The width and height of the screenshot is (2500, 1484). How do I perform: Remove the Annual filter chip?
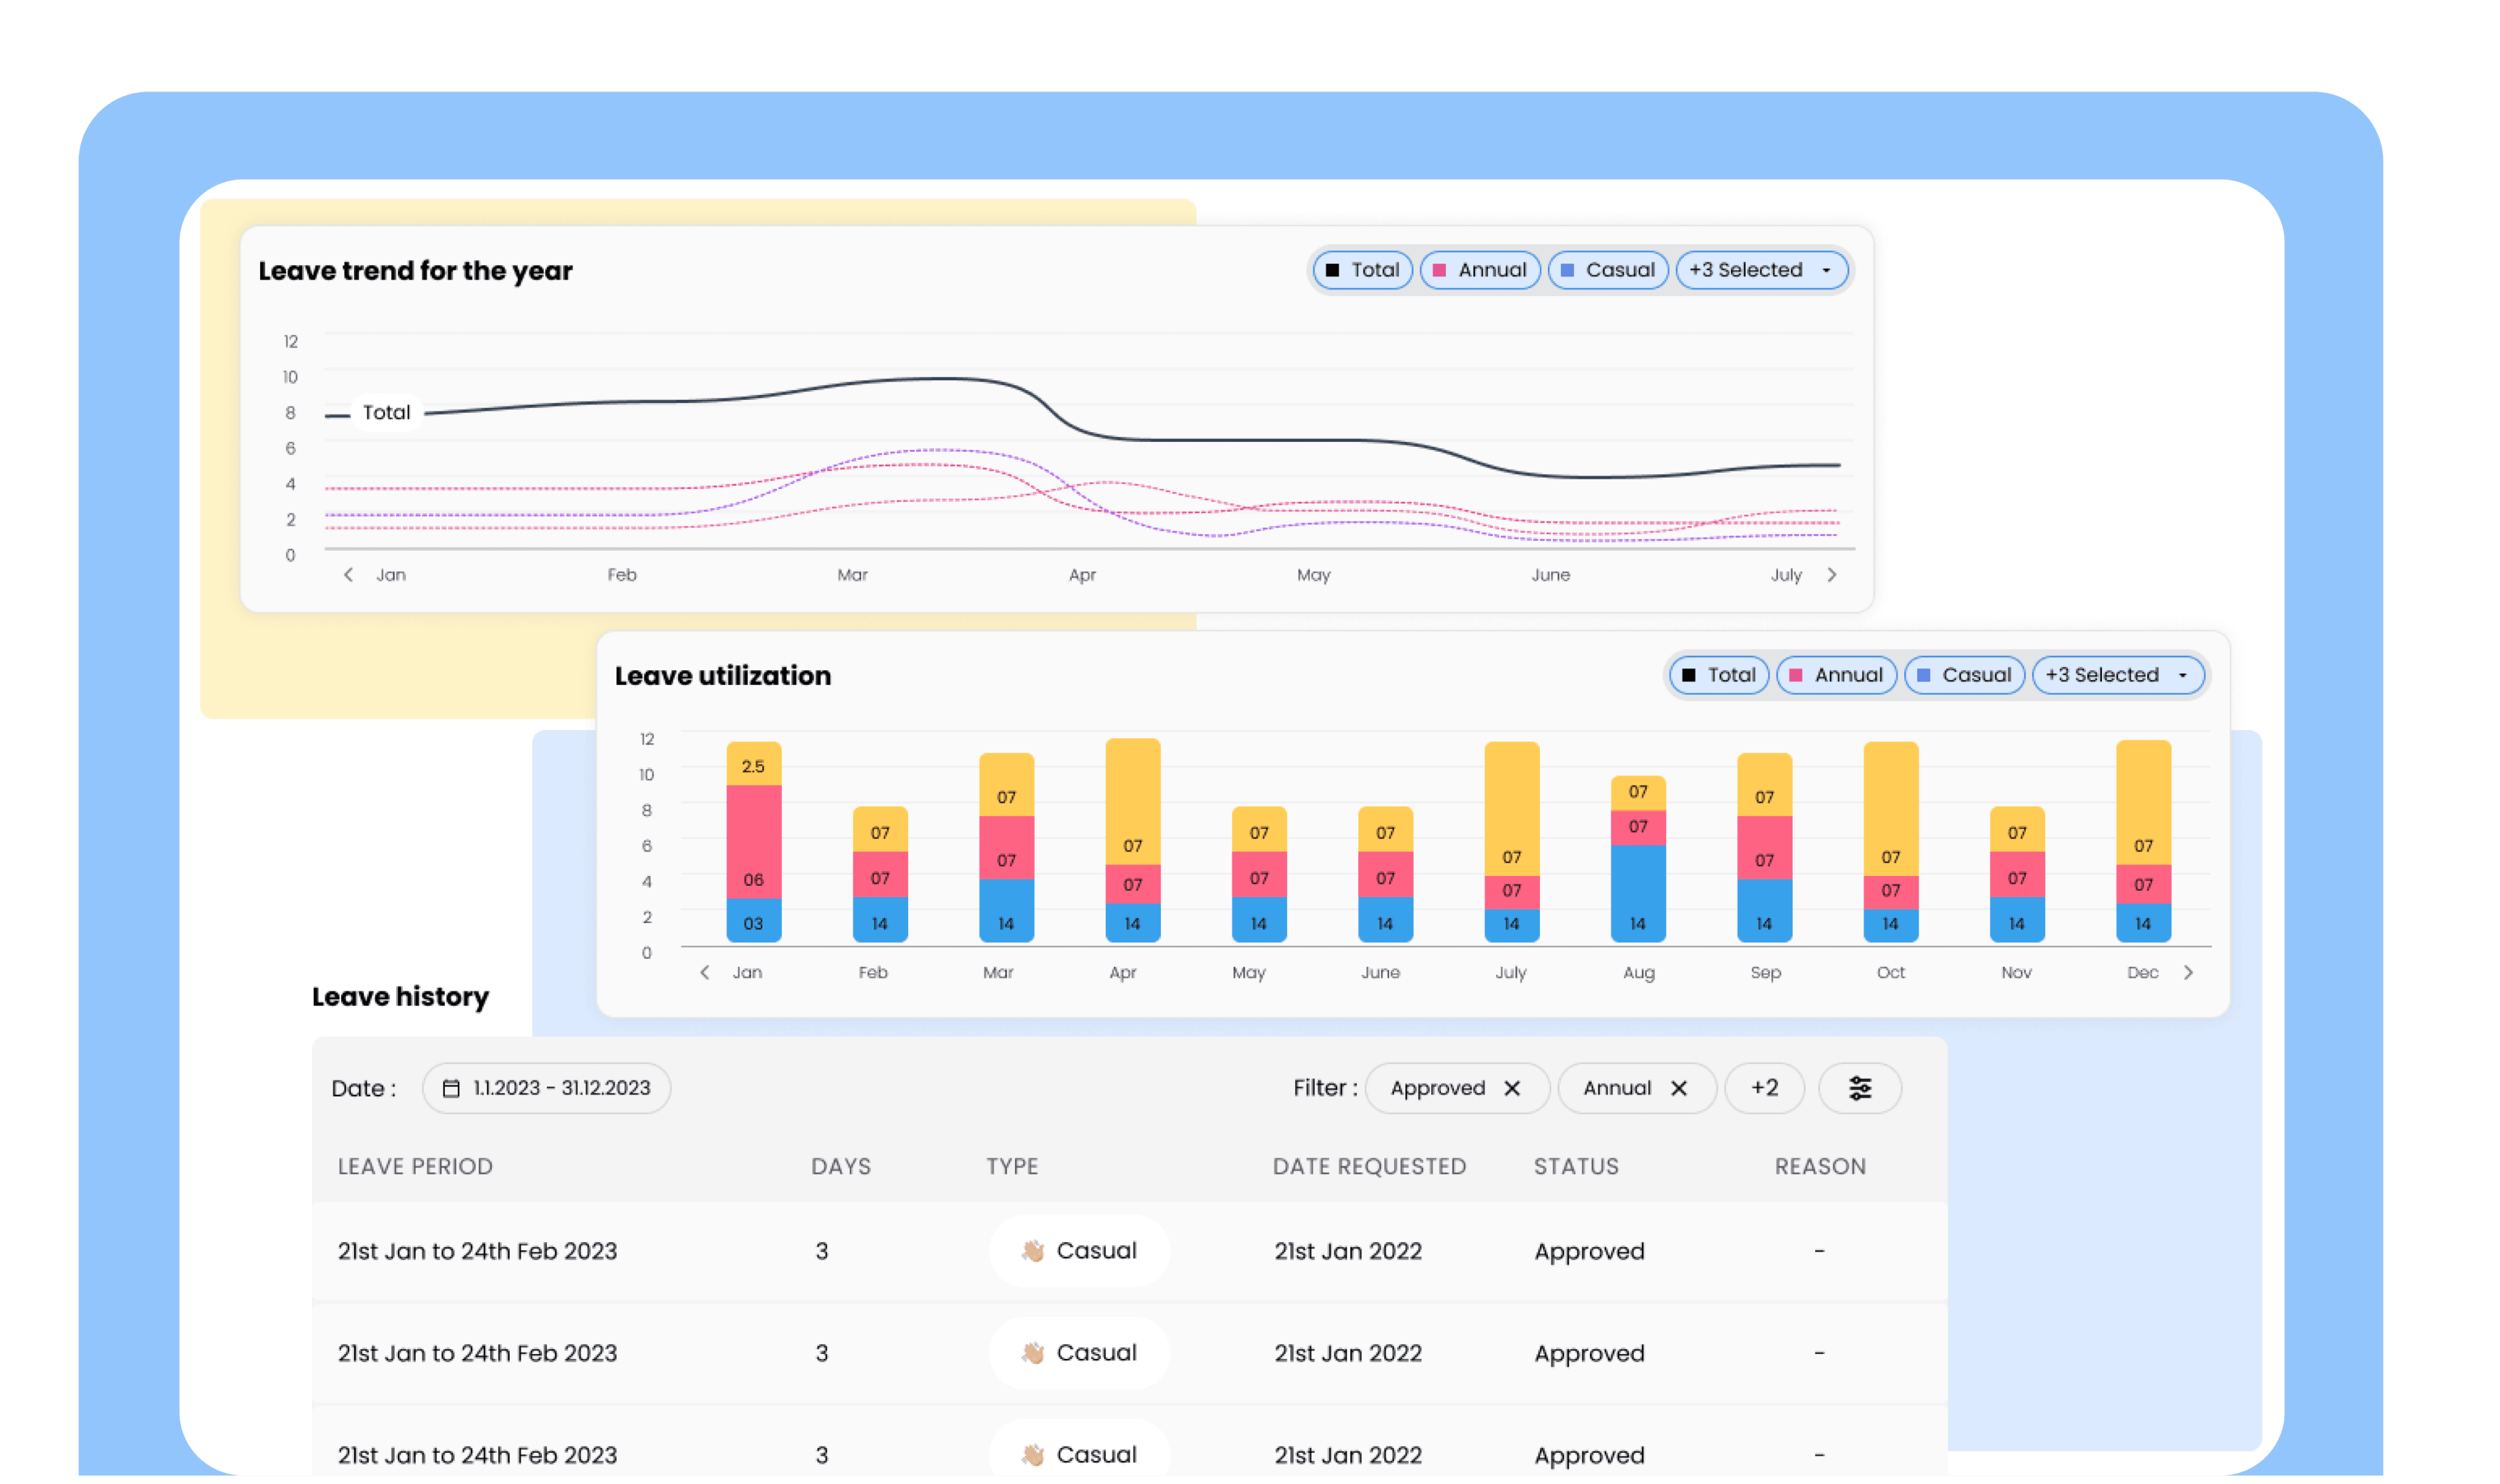tap(1679, 1088)
